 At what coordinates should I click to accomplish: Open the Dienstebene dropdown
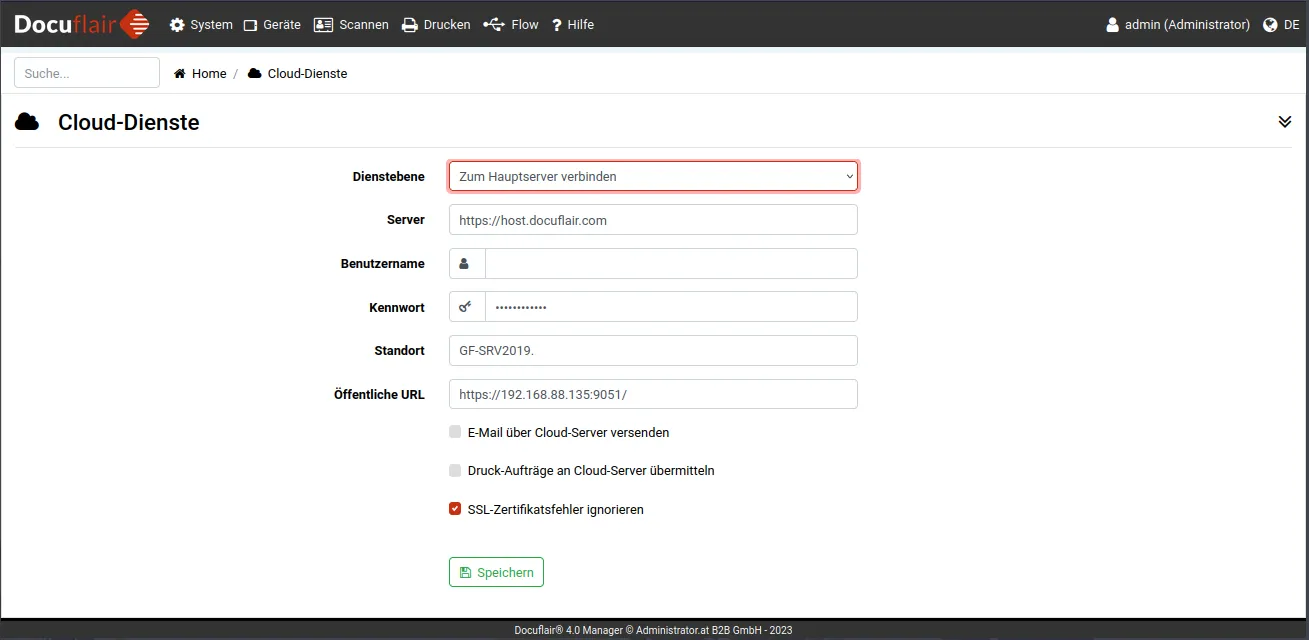click(653, 176)
